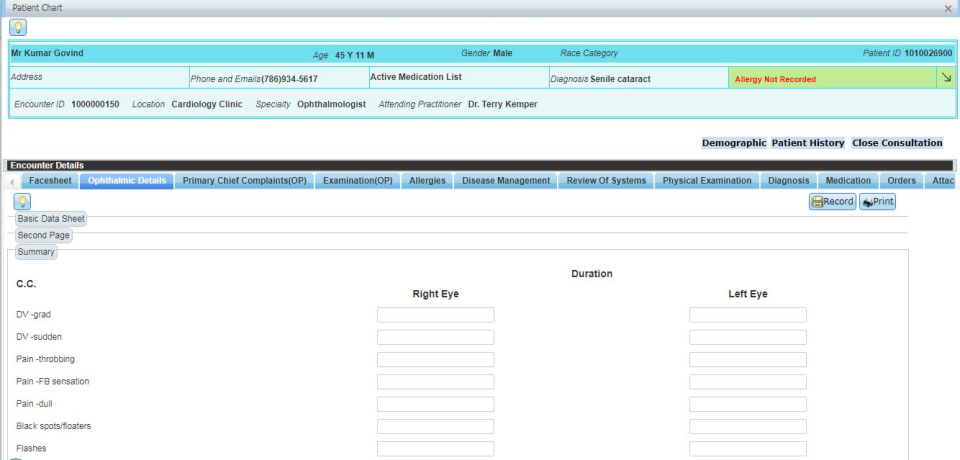Viewport: 960px width, 460px height.
Task: Expand the Basic Data Sheet section
Action: (x=51, y=219)
